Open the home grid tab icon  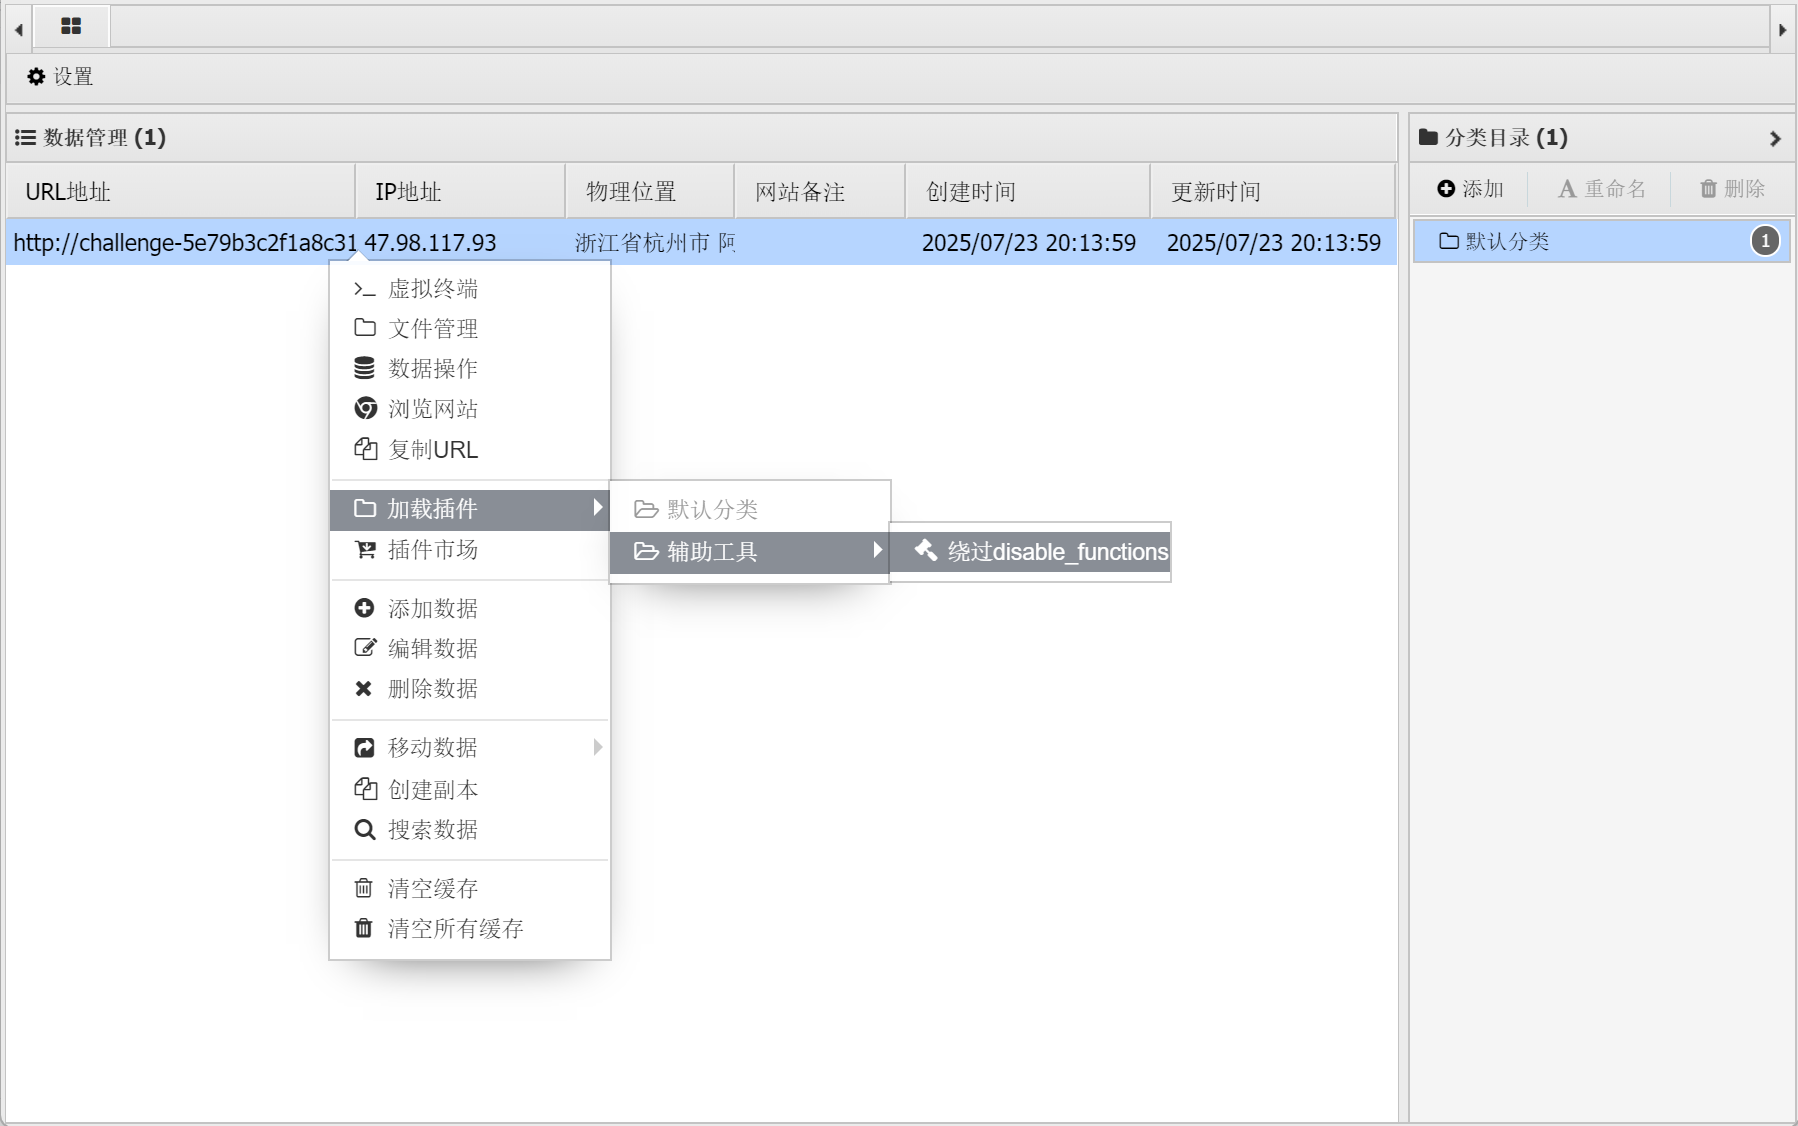[x=71, y=26]
